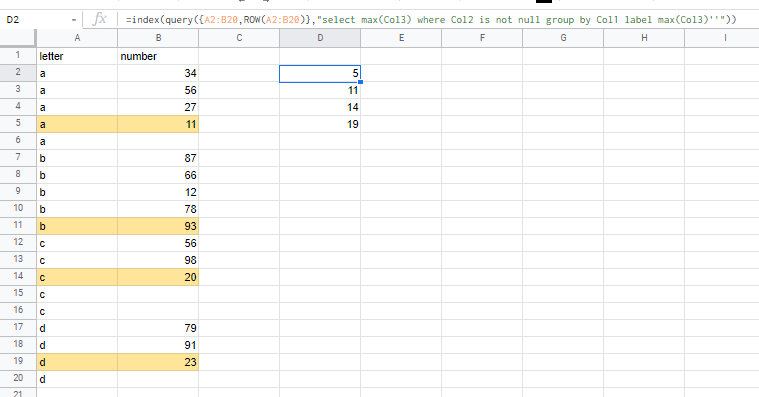Click cell B18 with value 91
The image size is (759, 397).
pos(158,345)
